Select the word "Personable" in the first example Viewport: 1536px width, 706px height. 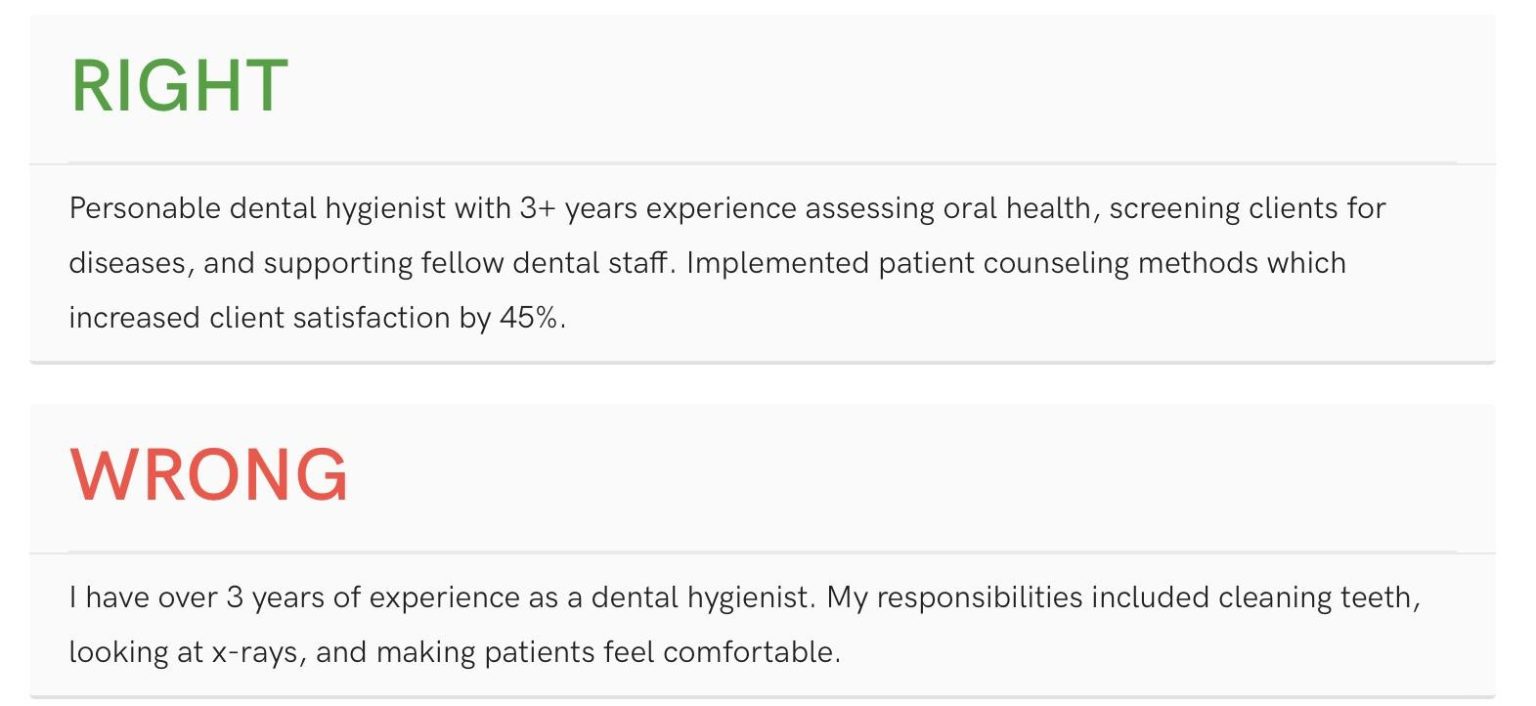coord(145,209)
